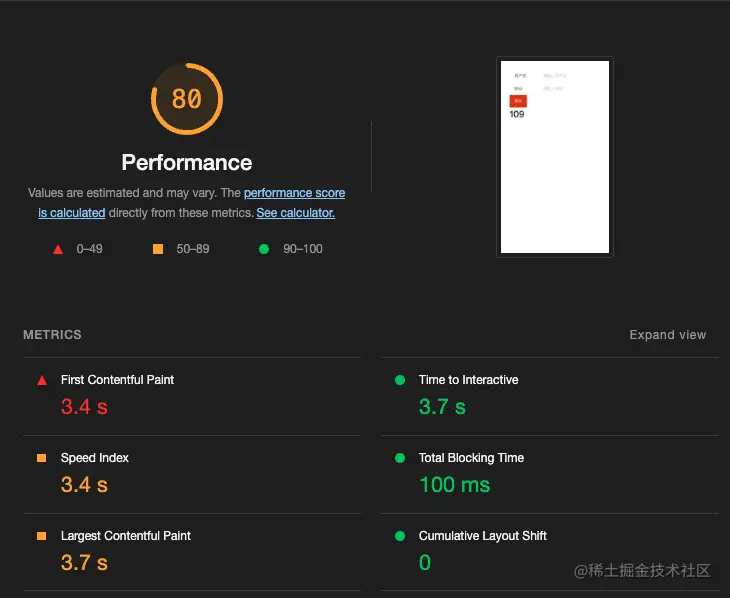
Task: Select the Speed Index value 3.4 s
Action: click(x=84, y=484)
